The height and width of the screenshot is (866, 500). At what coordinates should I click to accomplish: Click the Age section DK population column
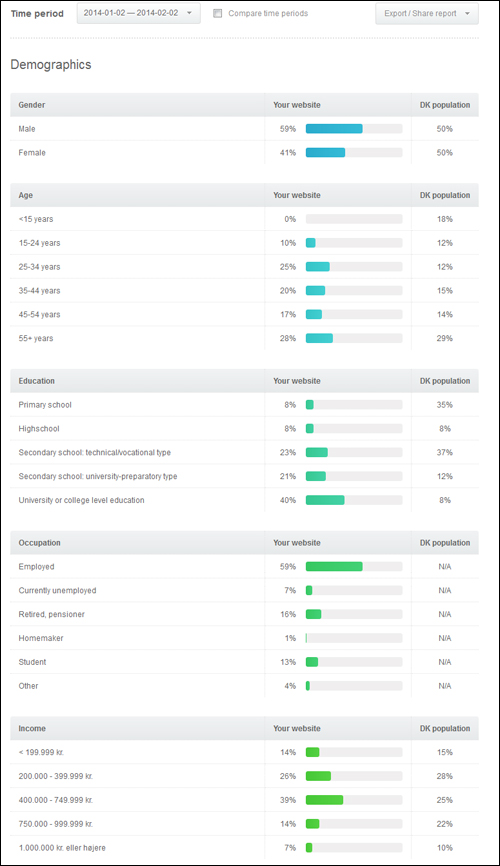click(x=445, y=196)
